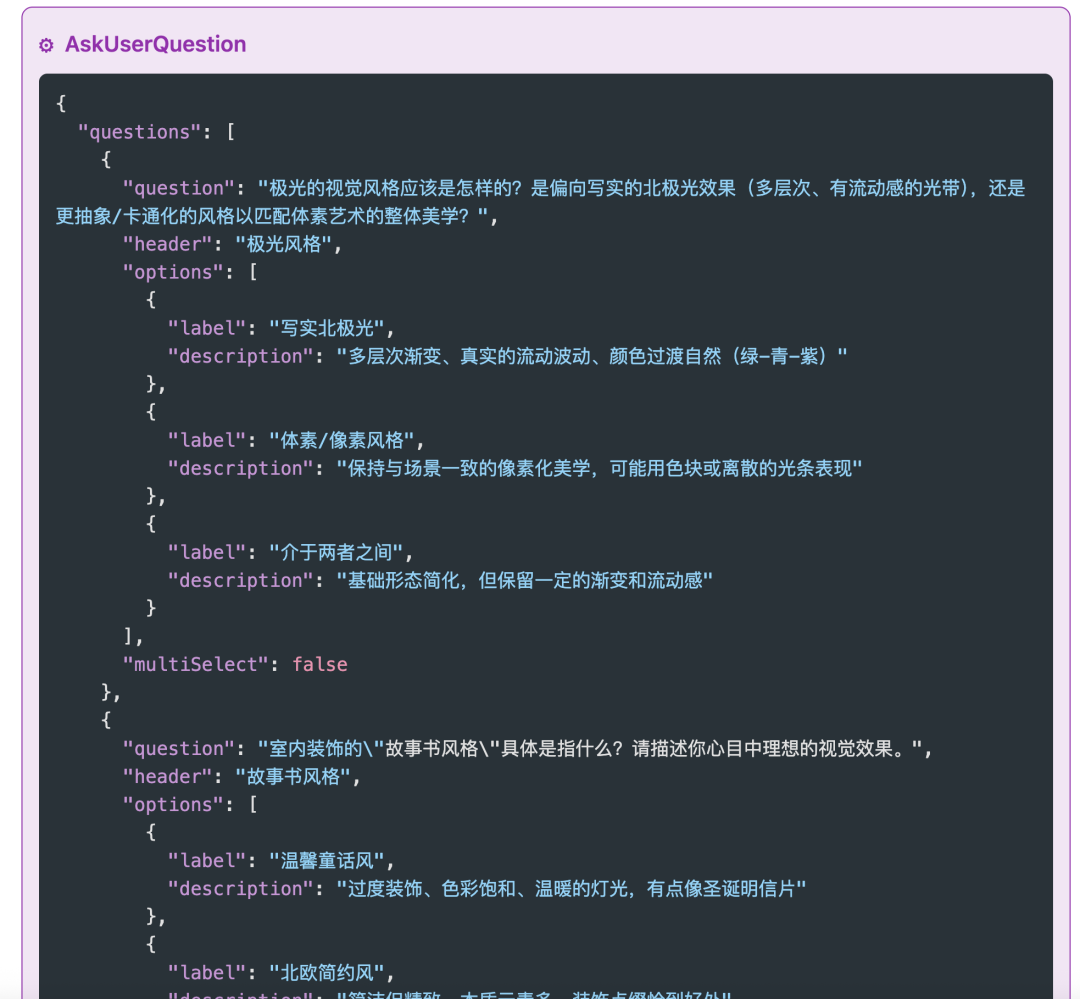Click the description starting "基础形态简化"
Image resolution: width=1080 pixels, height=999 pixels.
[524, 581]
